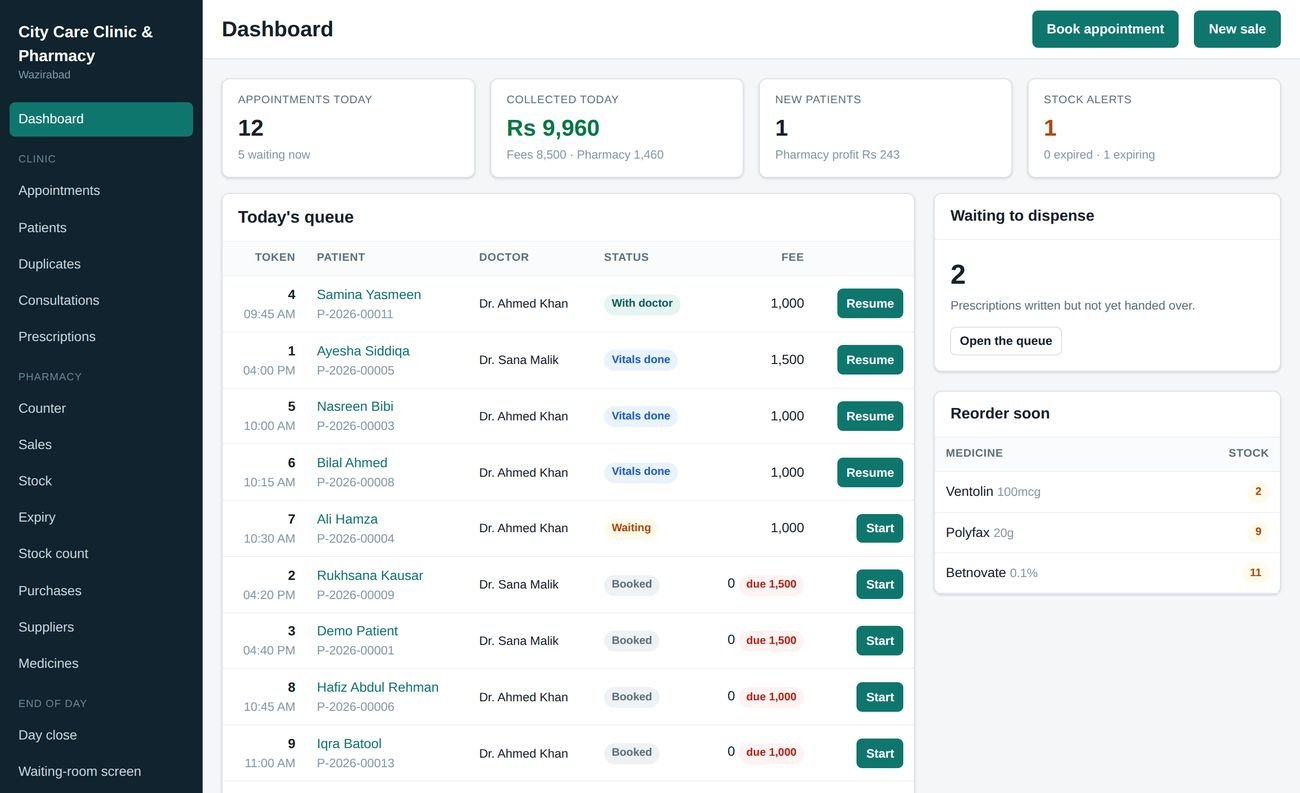Viewport: 1300px width, 793px height.
Task: Start Ali Hamza's consultation
Action: pos(880,528)
